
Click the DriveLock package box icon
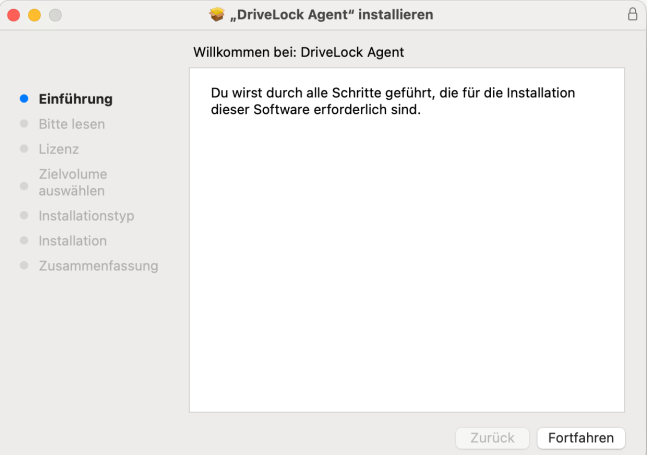point(217,14)
